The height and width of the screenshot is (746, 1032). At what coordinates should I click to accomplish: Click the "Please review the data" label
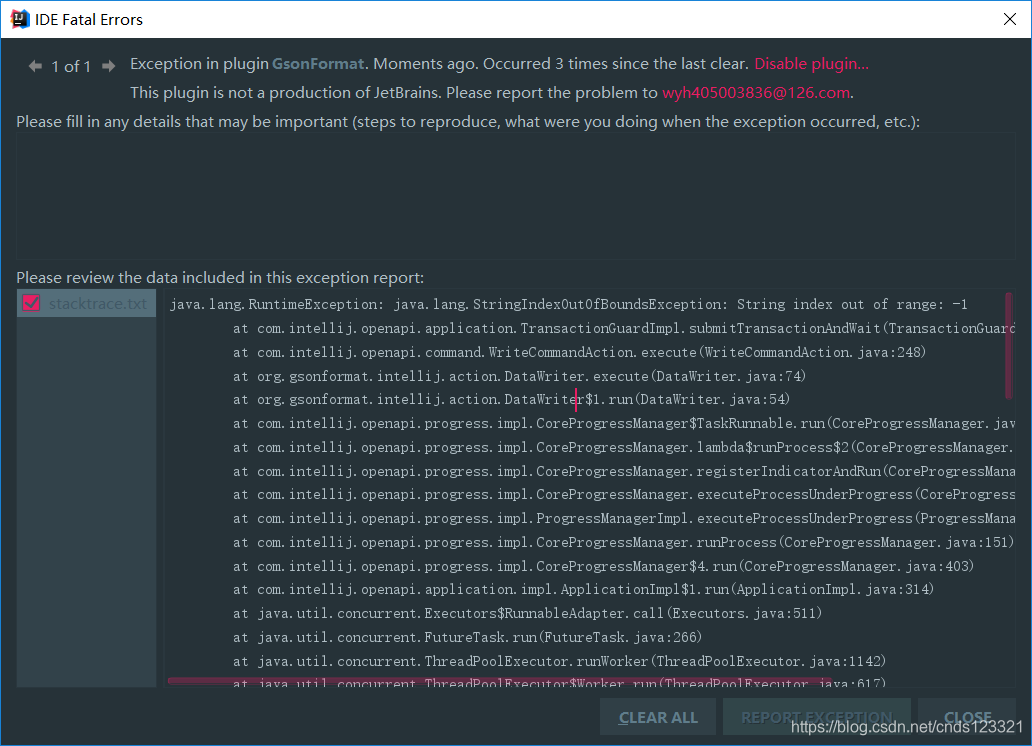pyautogui.click(x=220, y=278)
